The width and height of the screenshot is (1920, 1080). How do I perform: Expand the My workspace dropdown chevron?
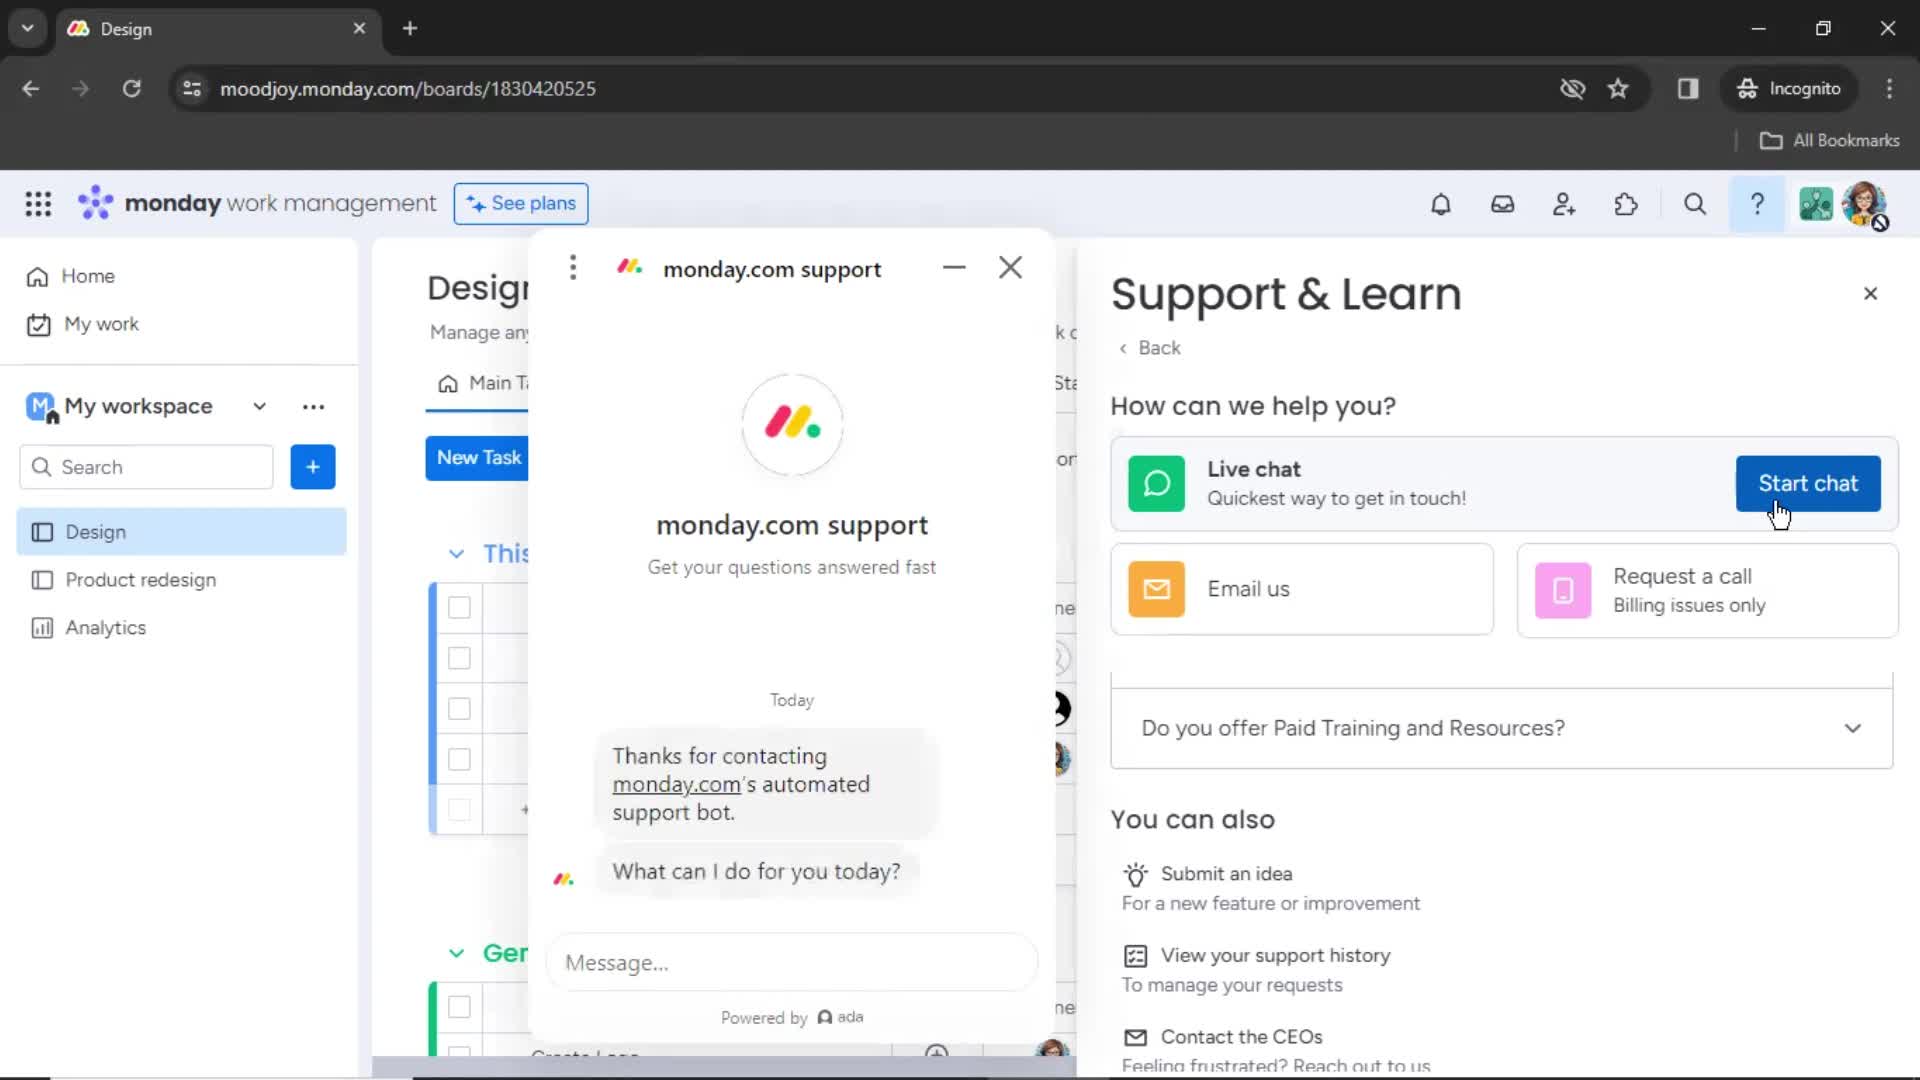coord(259,406)
